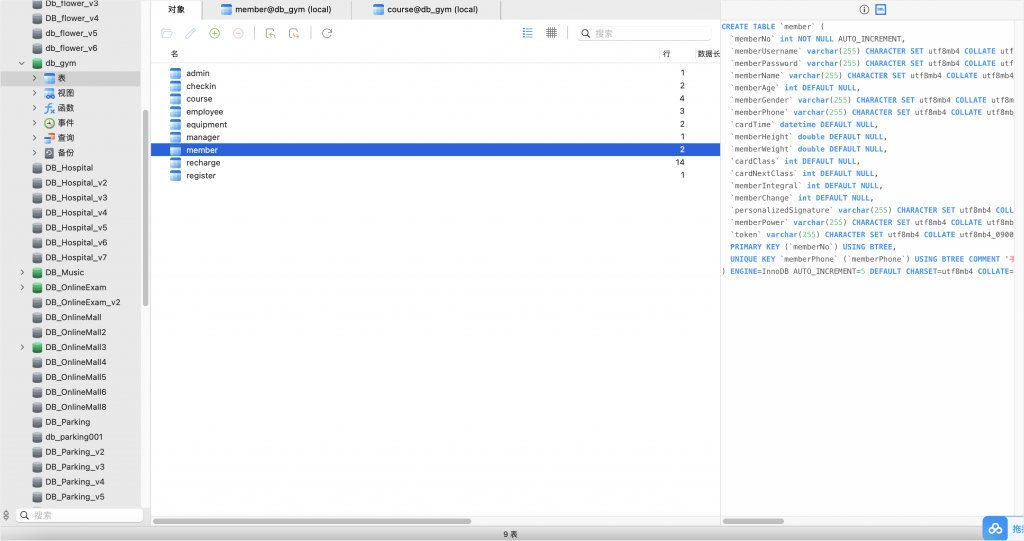
Task: Click the Open Table folder icon
Action: click(166, 33)
